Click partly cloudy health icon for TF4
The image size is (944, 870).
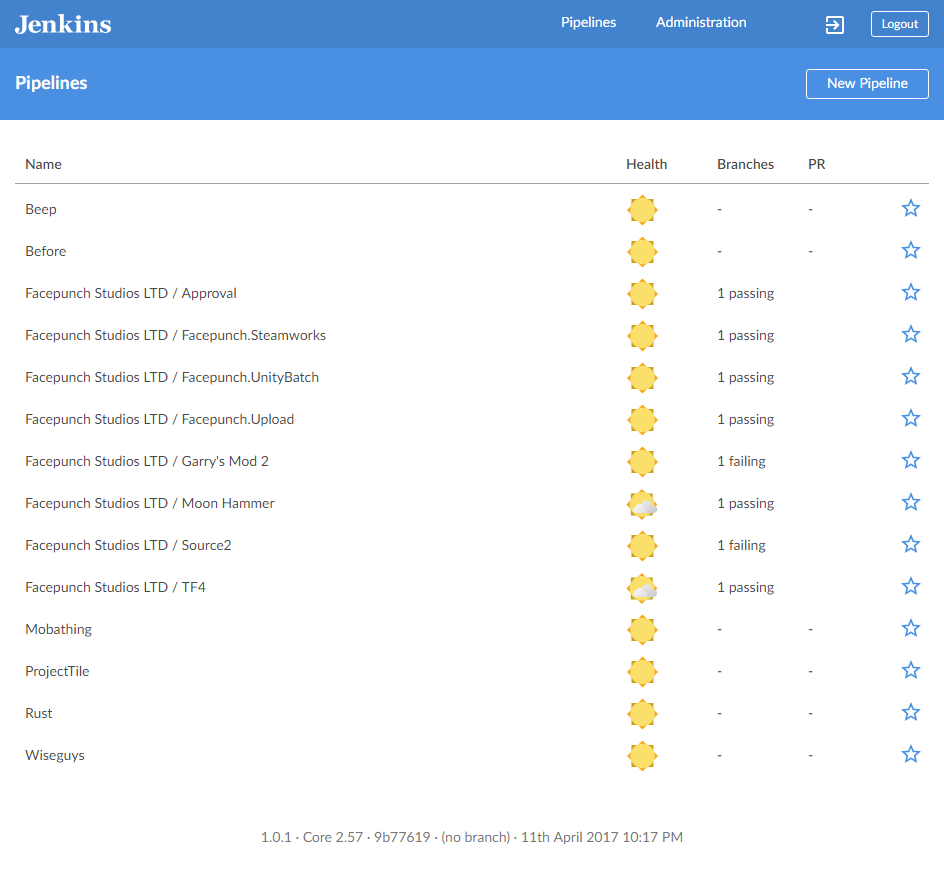click(642, 588)
